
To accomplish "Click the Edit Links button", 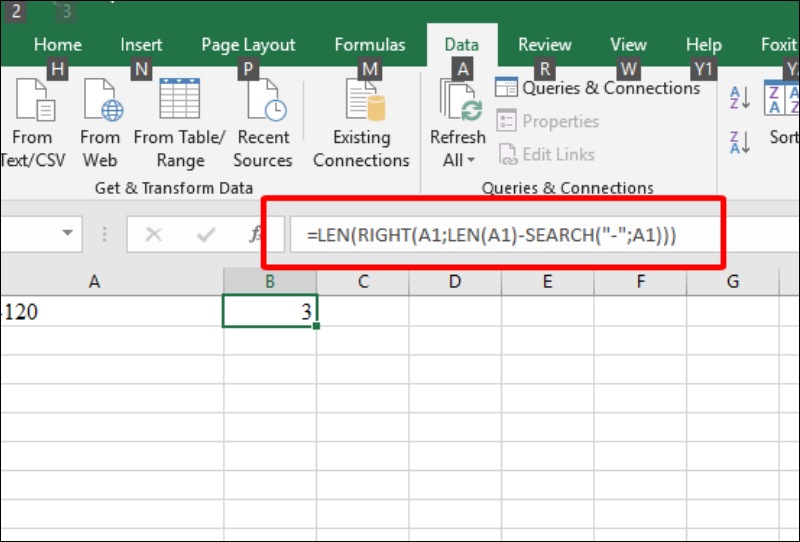I will point(547,154).
